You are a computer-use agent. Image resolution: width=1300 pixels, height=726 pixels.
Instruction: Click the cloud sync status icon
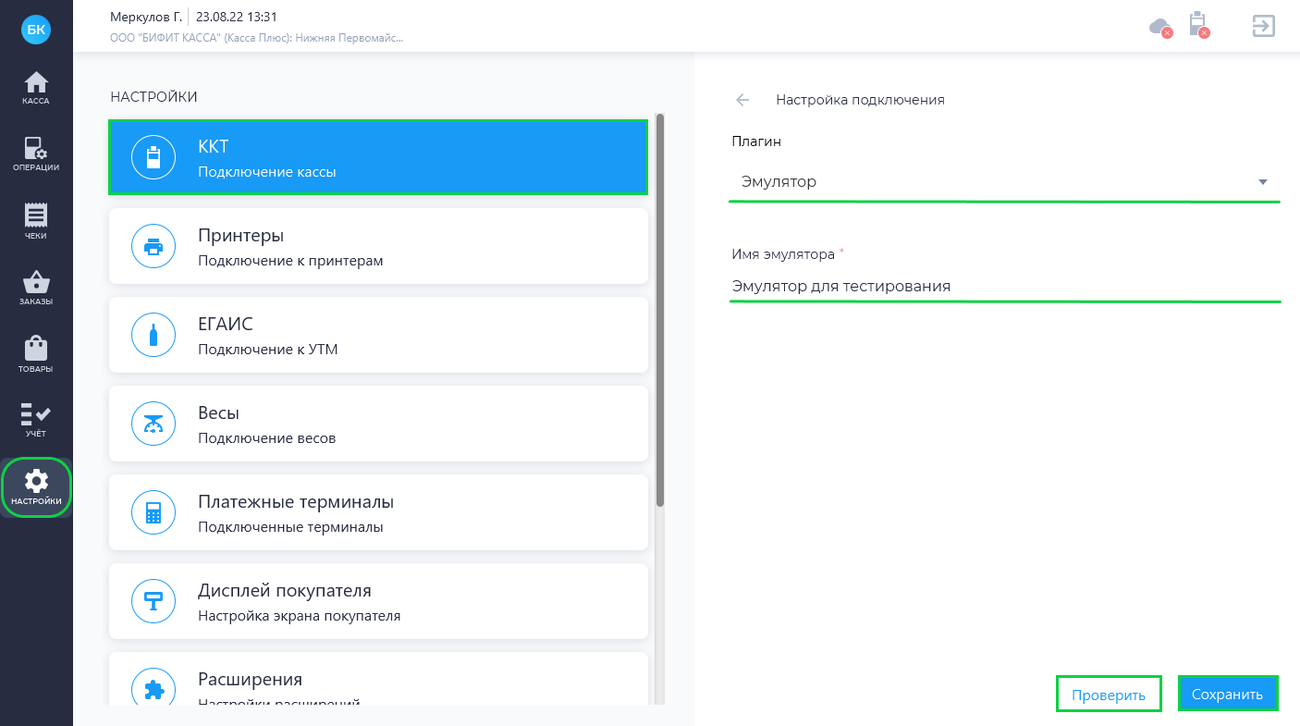[x=1160, y=27]
